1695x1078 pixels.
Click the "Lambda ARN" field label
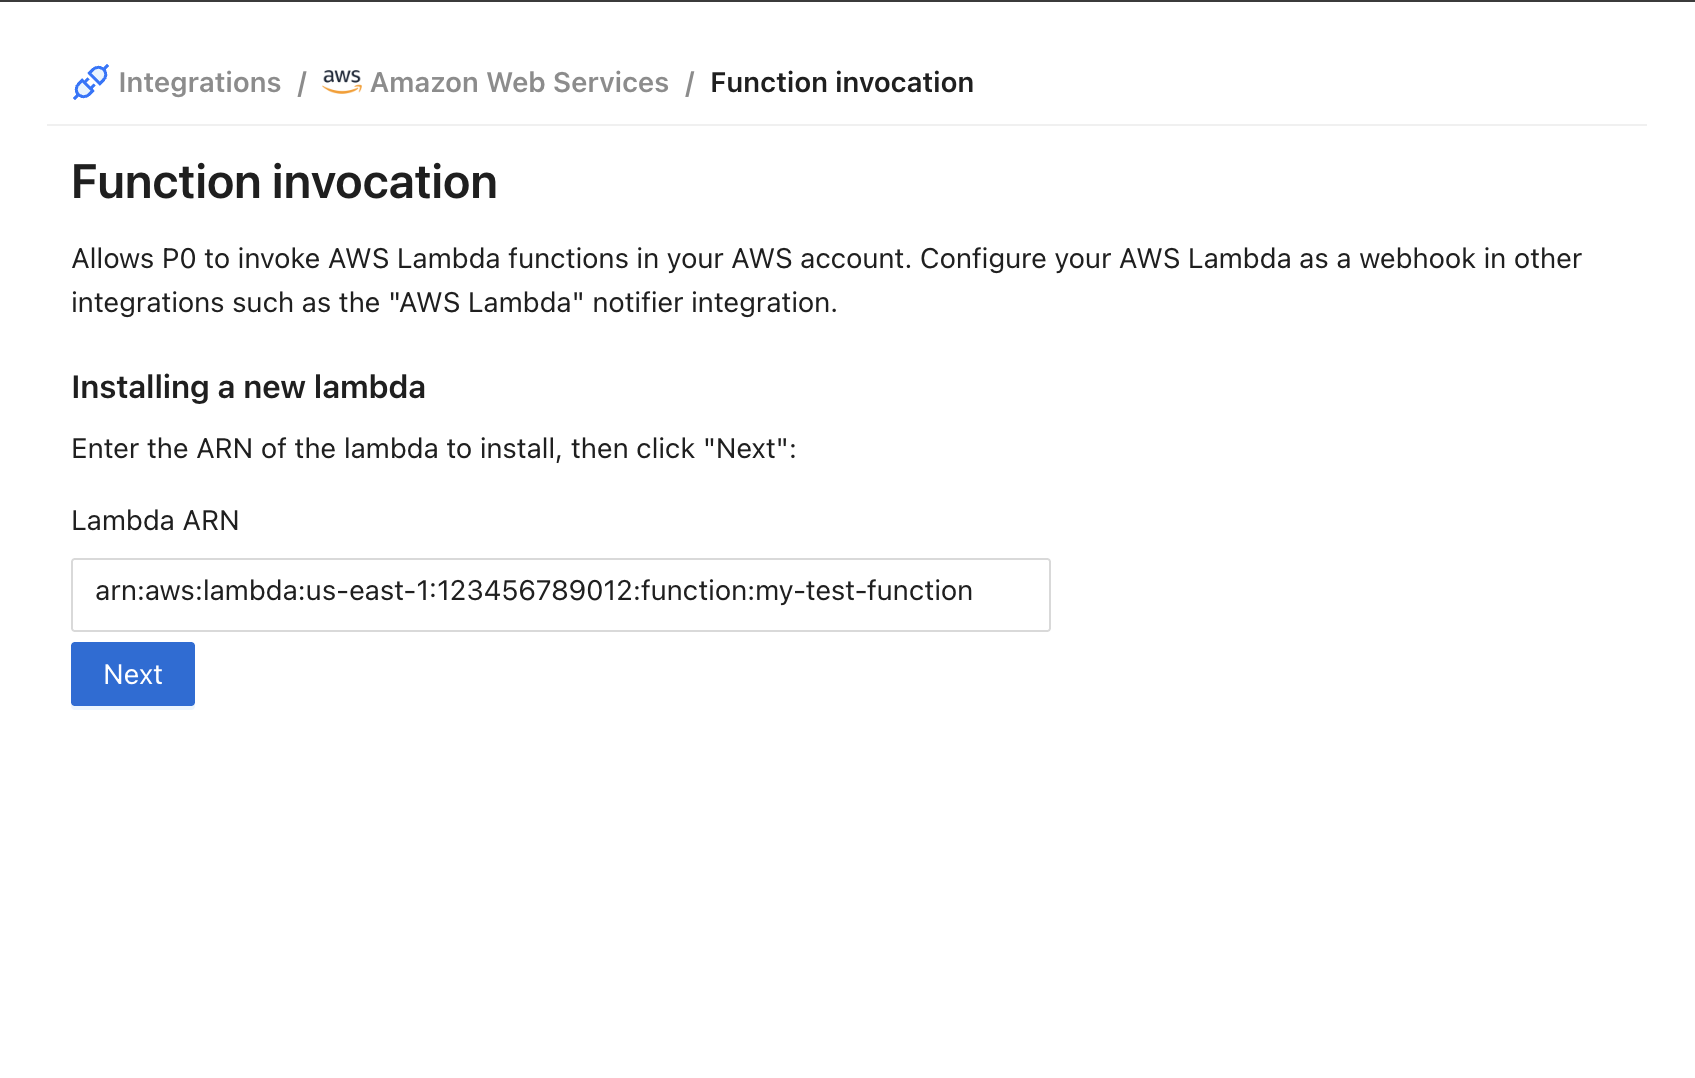(x=155, y=520)
